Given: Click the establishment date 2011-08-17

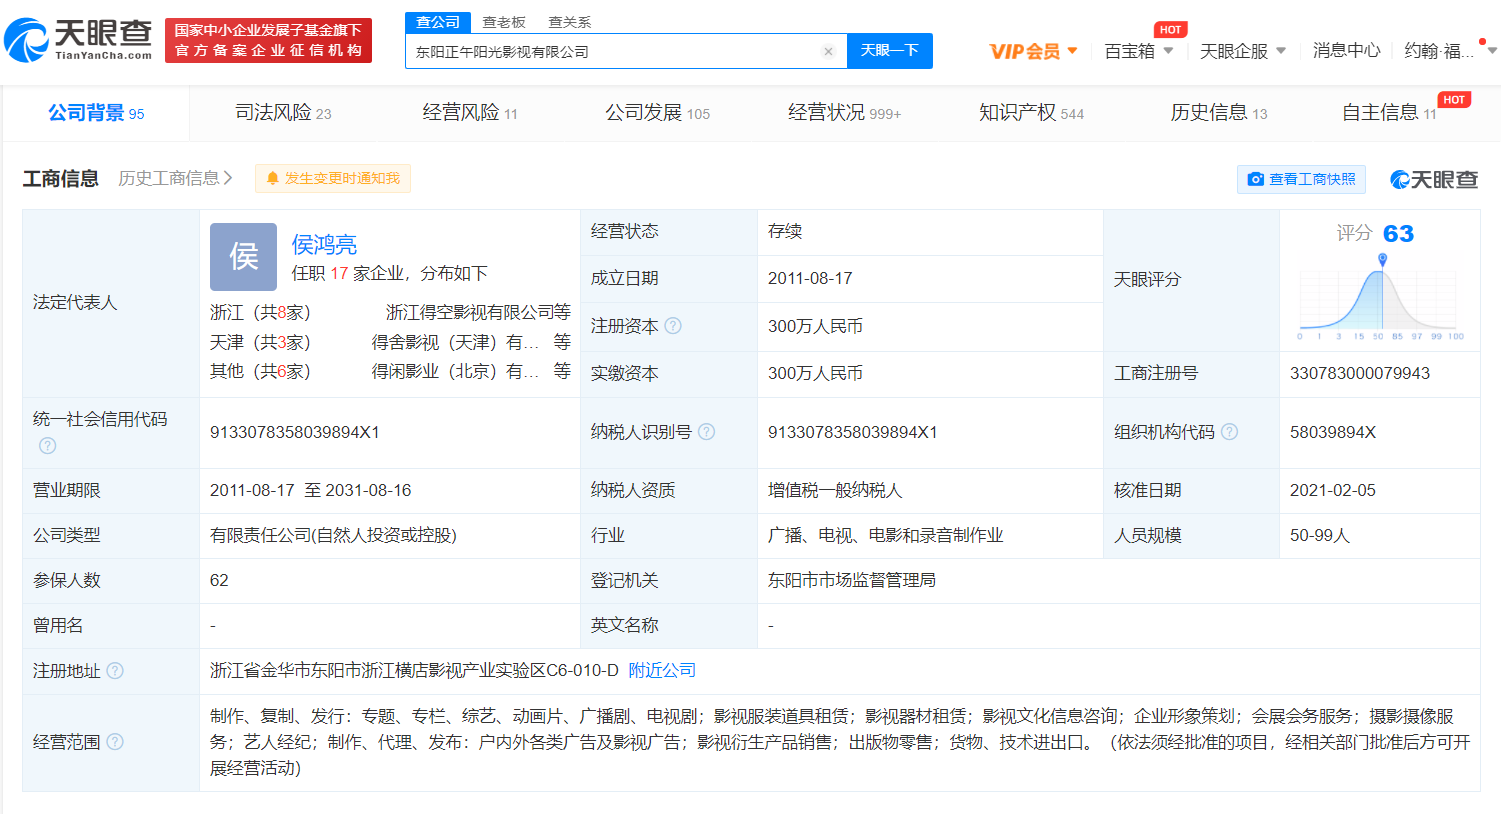Looking at the screenshot, I should click(x=810, y=278).
